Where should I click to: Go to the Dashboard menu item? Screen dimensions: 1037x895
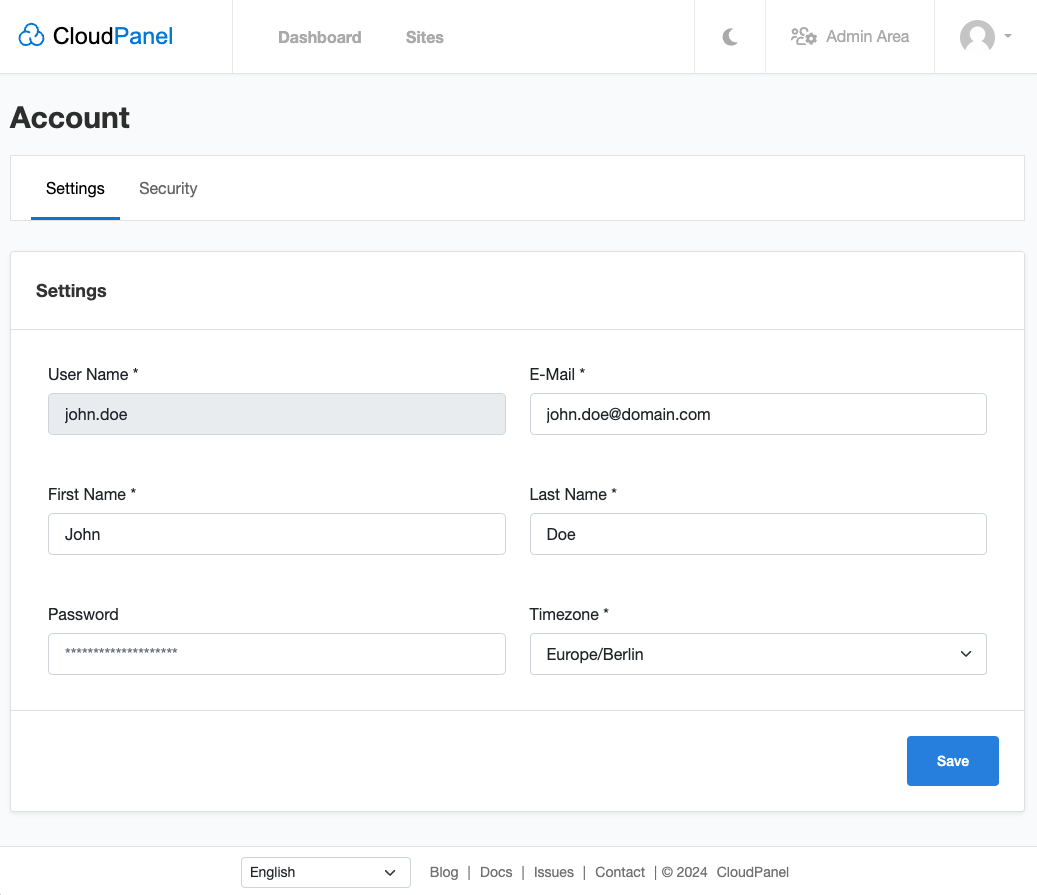[x=319, y=37]
